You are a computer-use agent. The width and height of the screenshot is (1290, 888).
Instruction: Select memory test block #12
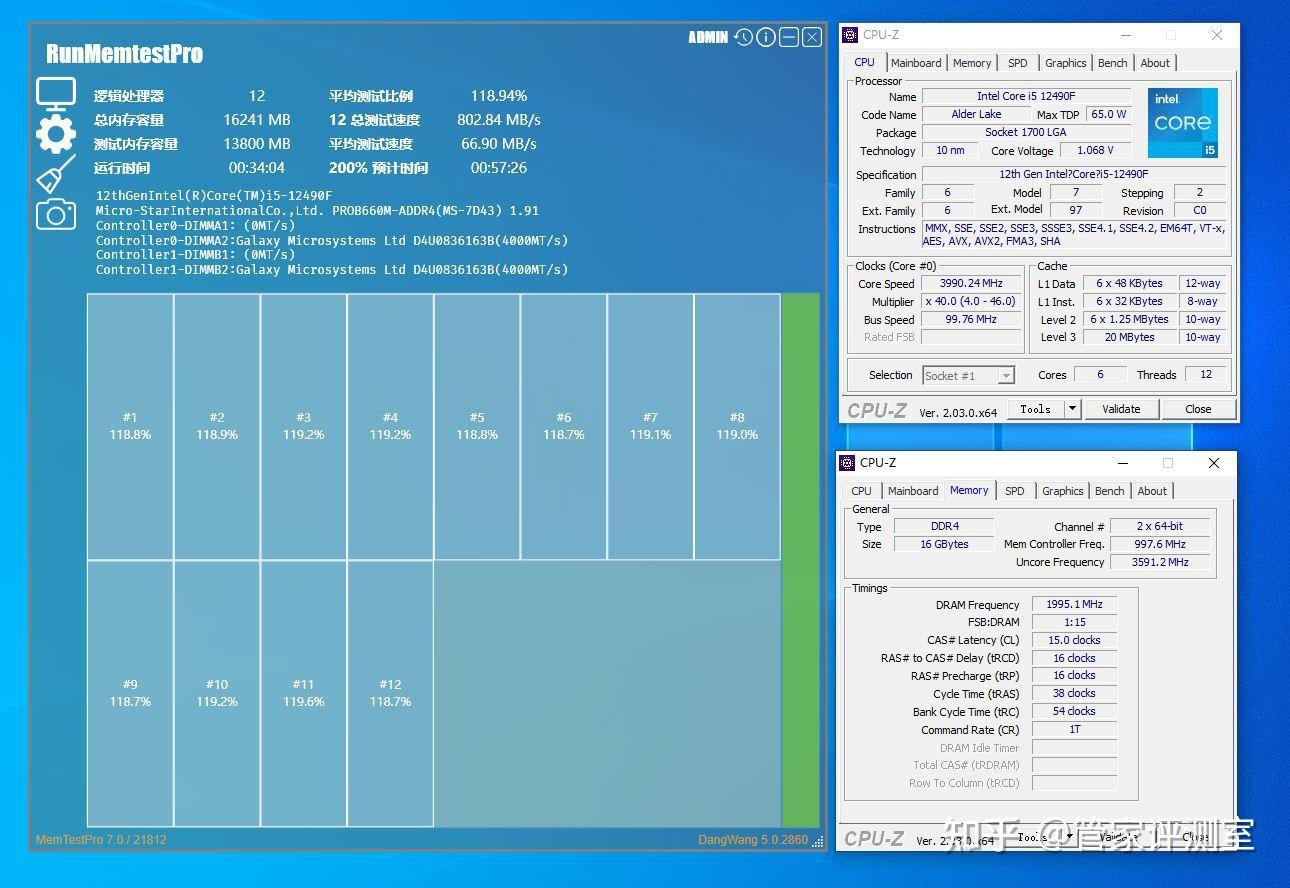point(390,693)
